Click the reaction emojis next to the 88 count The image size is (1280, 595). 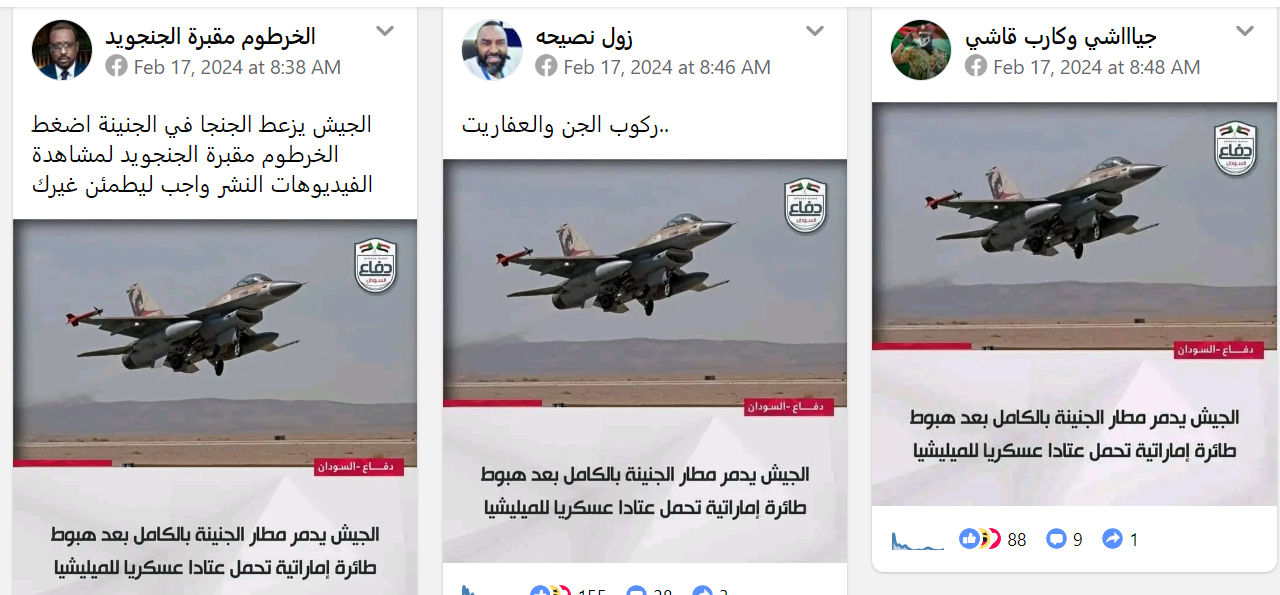(980, 539)
